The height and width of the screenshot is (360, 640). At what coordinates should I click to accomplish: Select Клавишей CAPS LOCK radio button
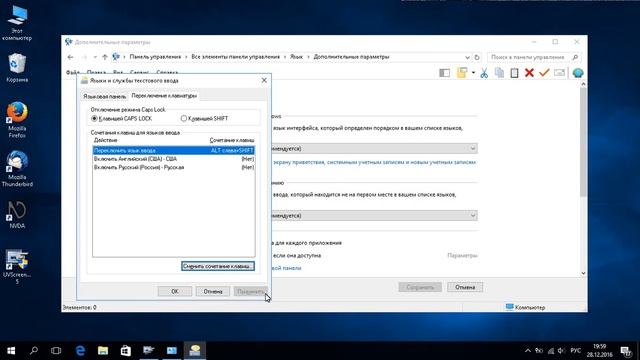[x=94, y=118]
